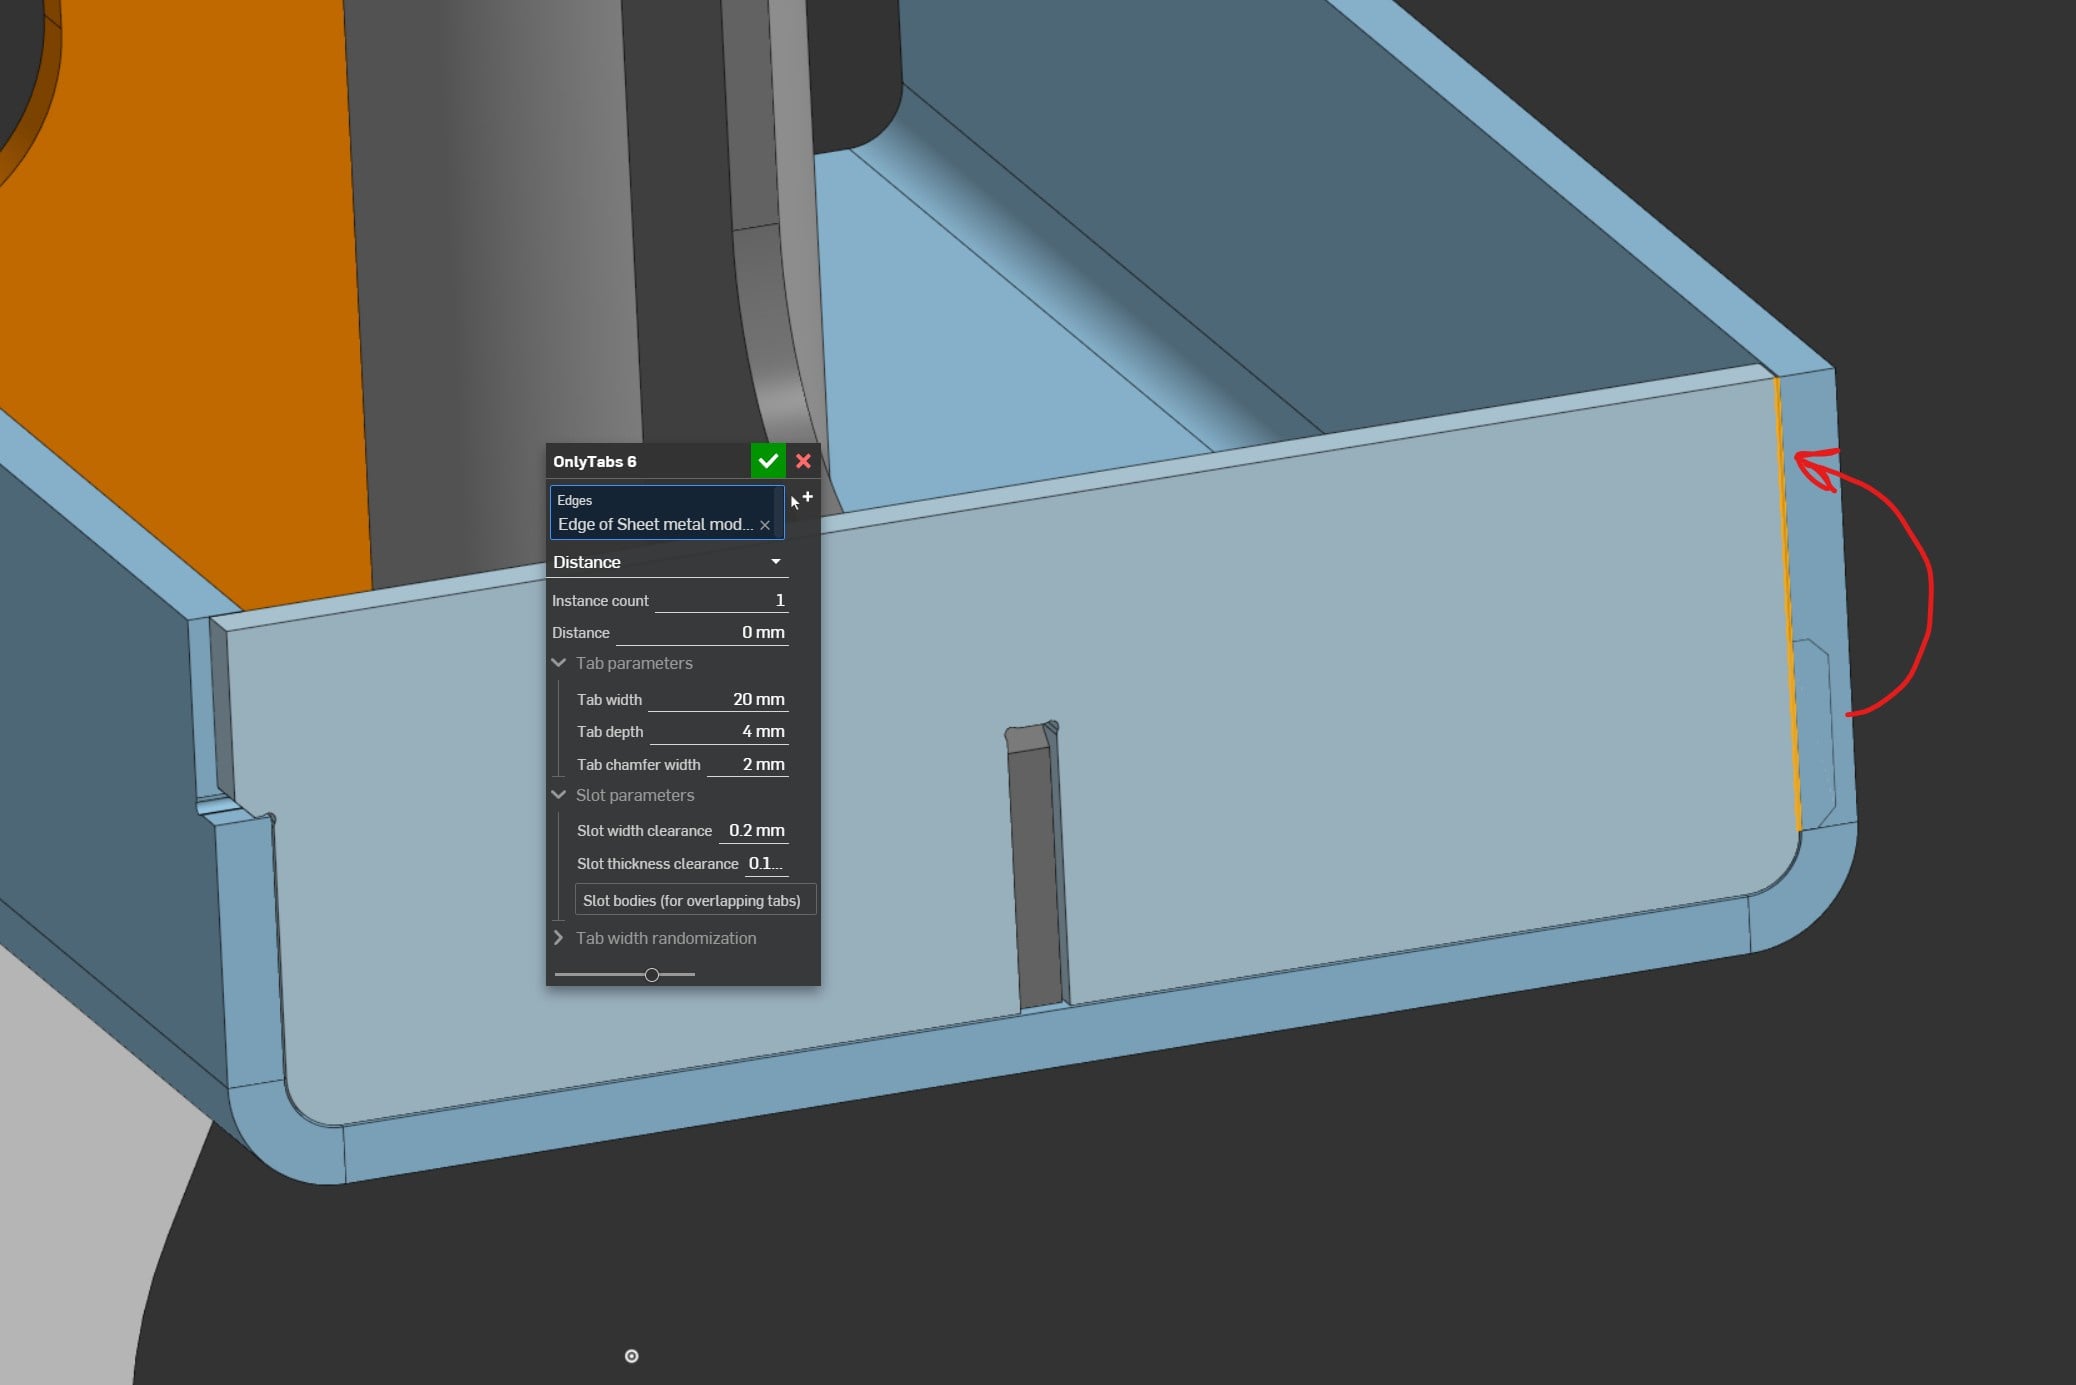Confirm the feature with green checkmark
The width and height of the screenshot is (2076, 1385).
[768, 461]
